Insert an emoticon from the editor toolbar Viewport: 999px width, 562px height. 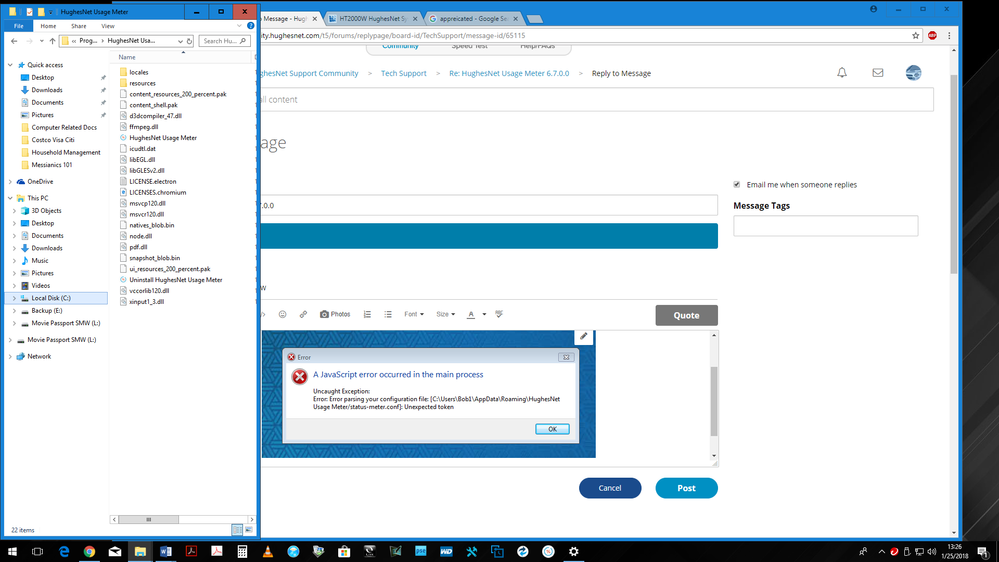click(283, 314)
